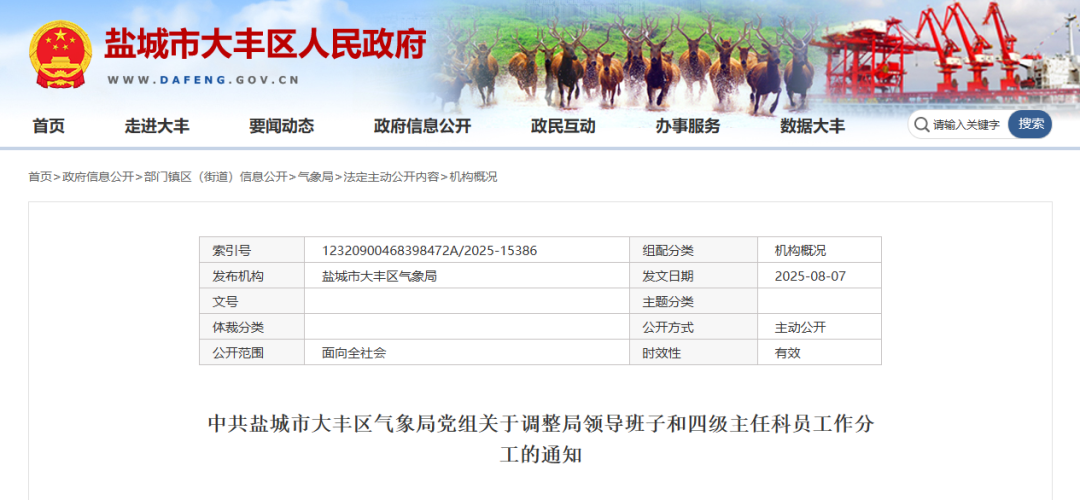Screen dimensions: 1080x500
Task: Open the 办事服务 navigation item
Action: (688, 126)
